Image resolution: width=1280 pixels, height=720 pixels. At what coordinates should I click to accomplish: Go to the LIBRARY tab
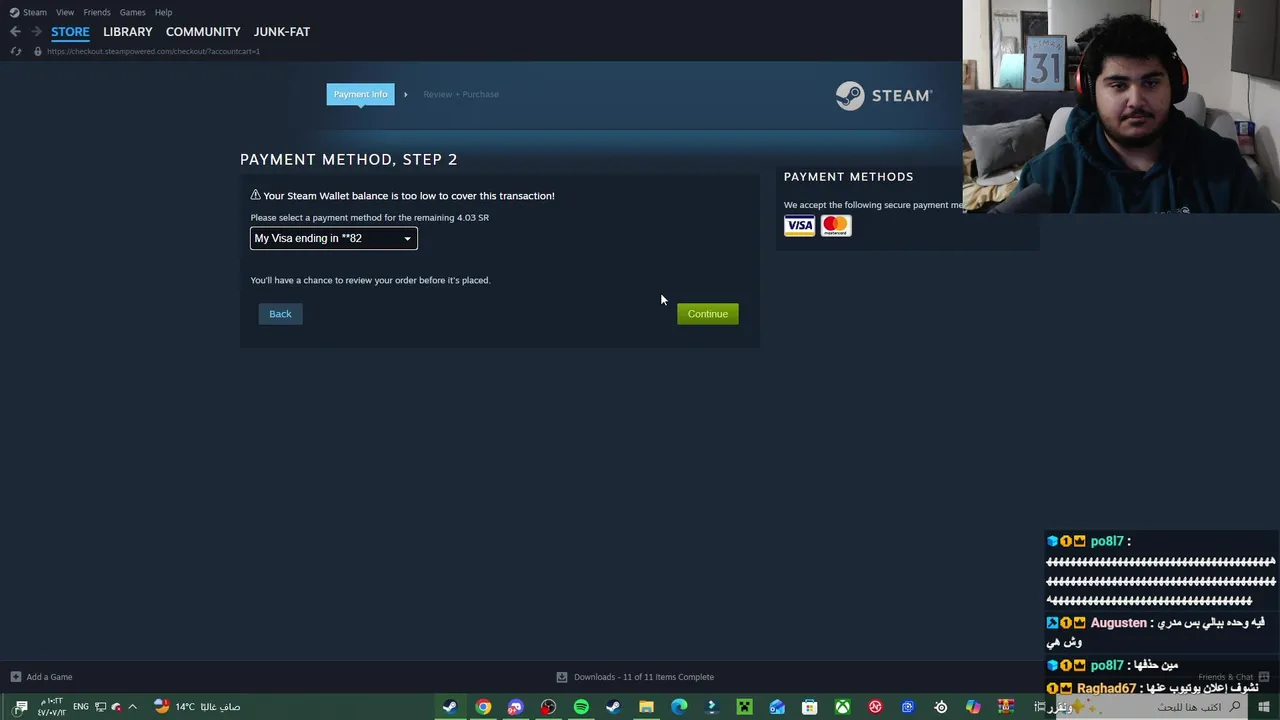pyautogui.click(x=128, y=32)
